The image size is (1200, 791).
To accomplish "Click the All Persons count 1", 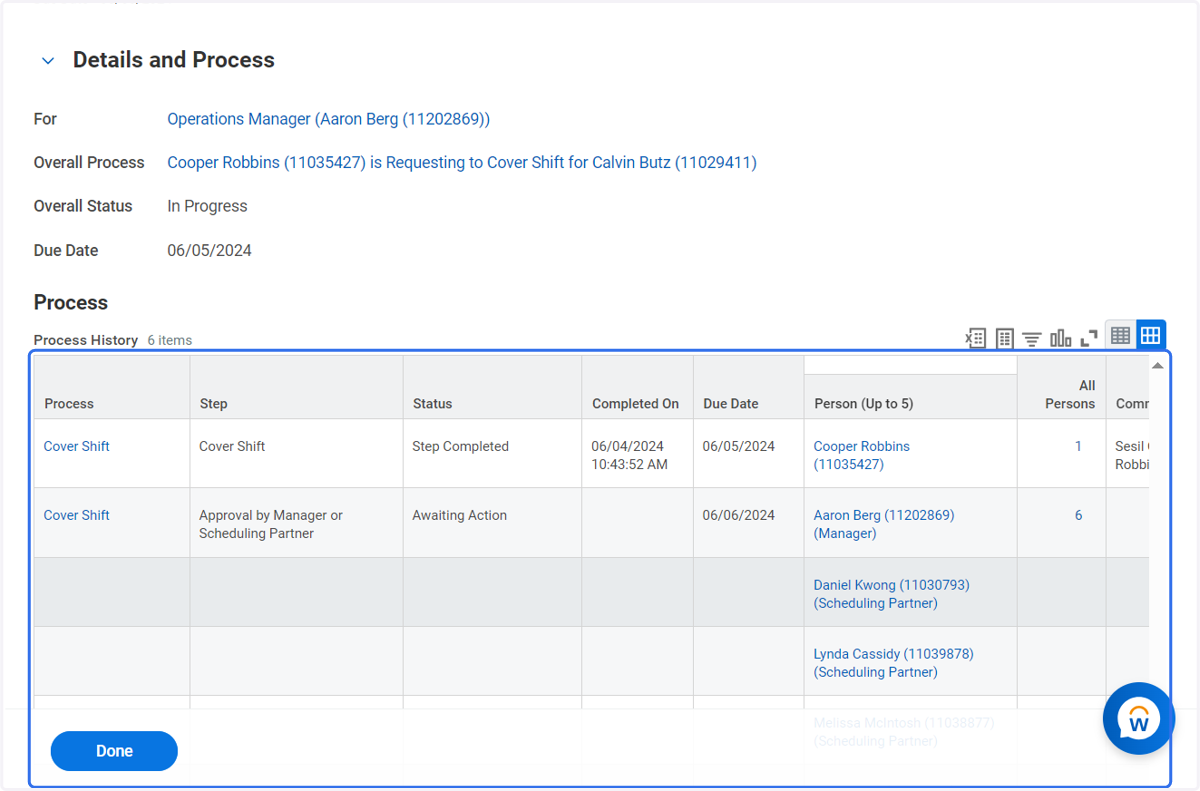I will 1078,446.
